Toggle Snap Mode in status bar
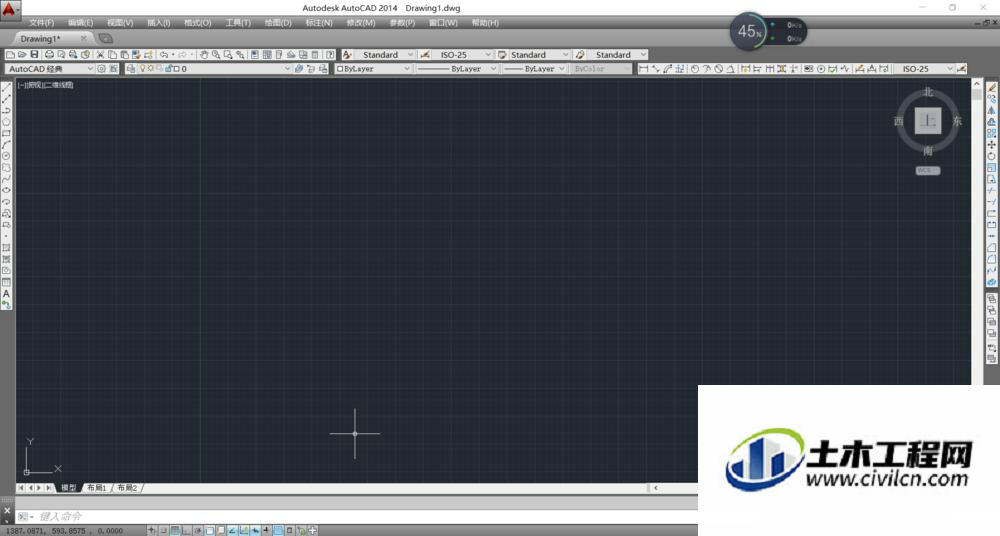The height and width of the screenshot is (536, 1000). point(163,530)
